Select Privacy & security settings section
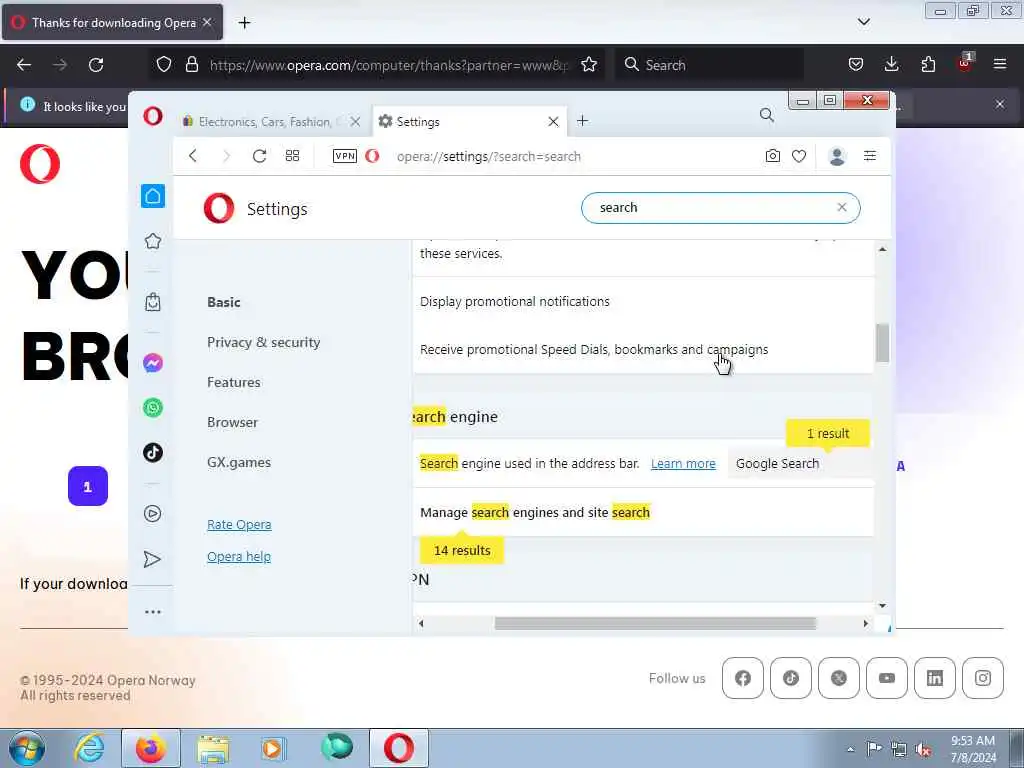Screen dimensions: 1024x768 pos(264,342)
